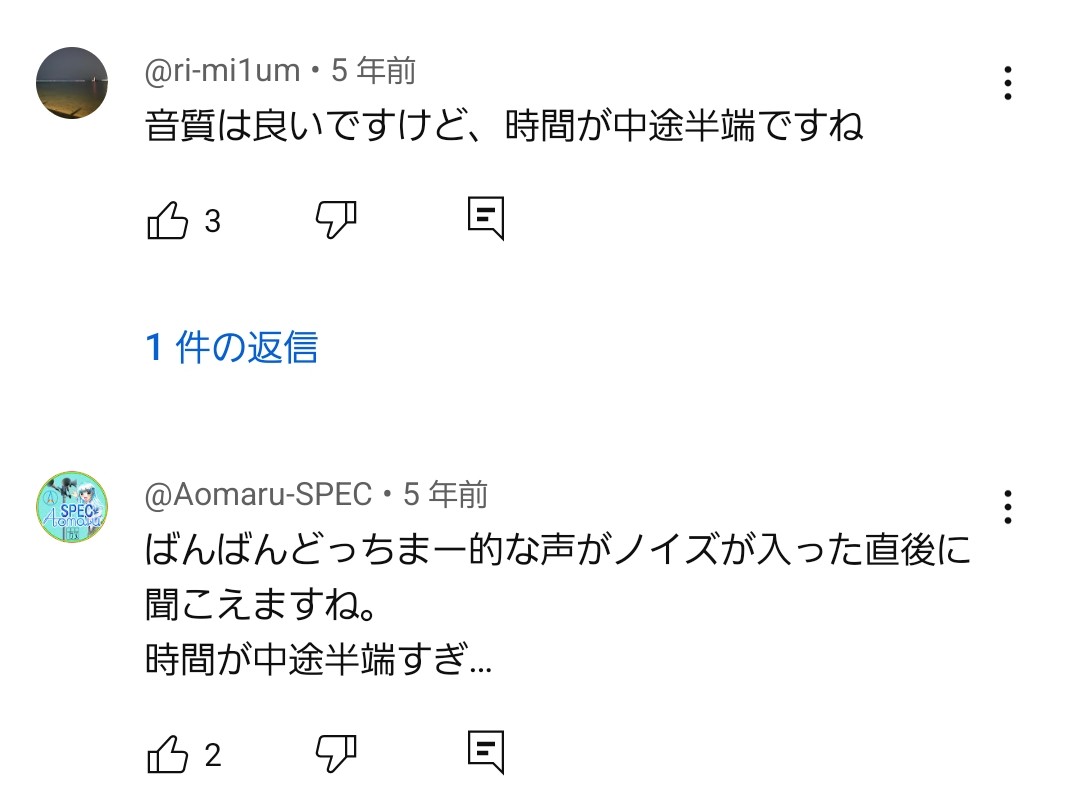Visit the @ri-mi1um channel username link
Image resolution: width=1080 pixels, height=806 pixels.
pyautogui.click(x=222, y=71)
